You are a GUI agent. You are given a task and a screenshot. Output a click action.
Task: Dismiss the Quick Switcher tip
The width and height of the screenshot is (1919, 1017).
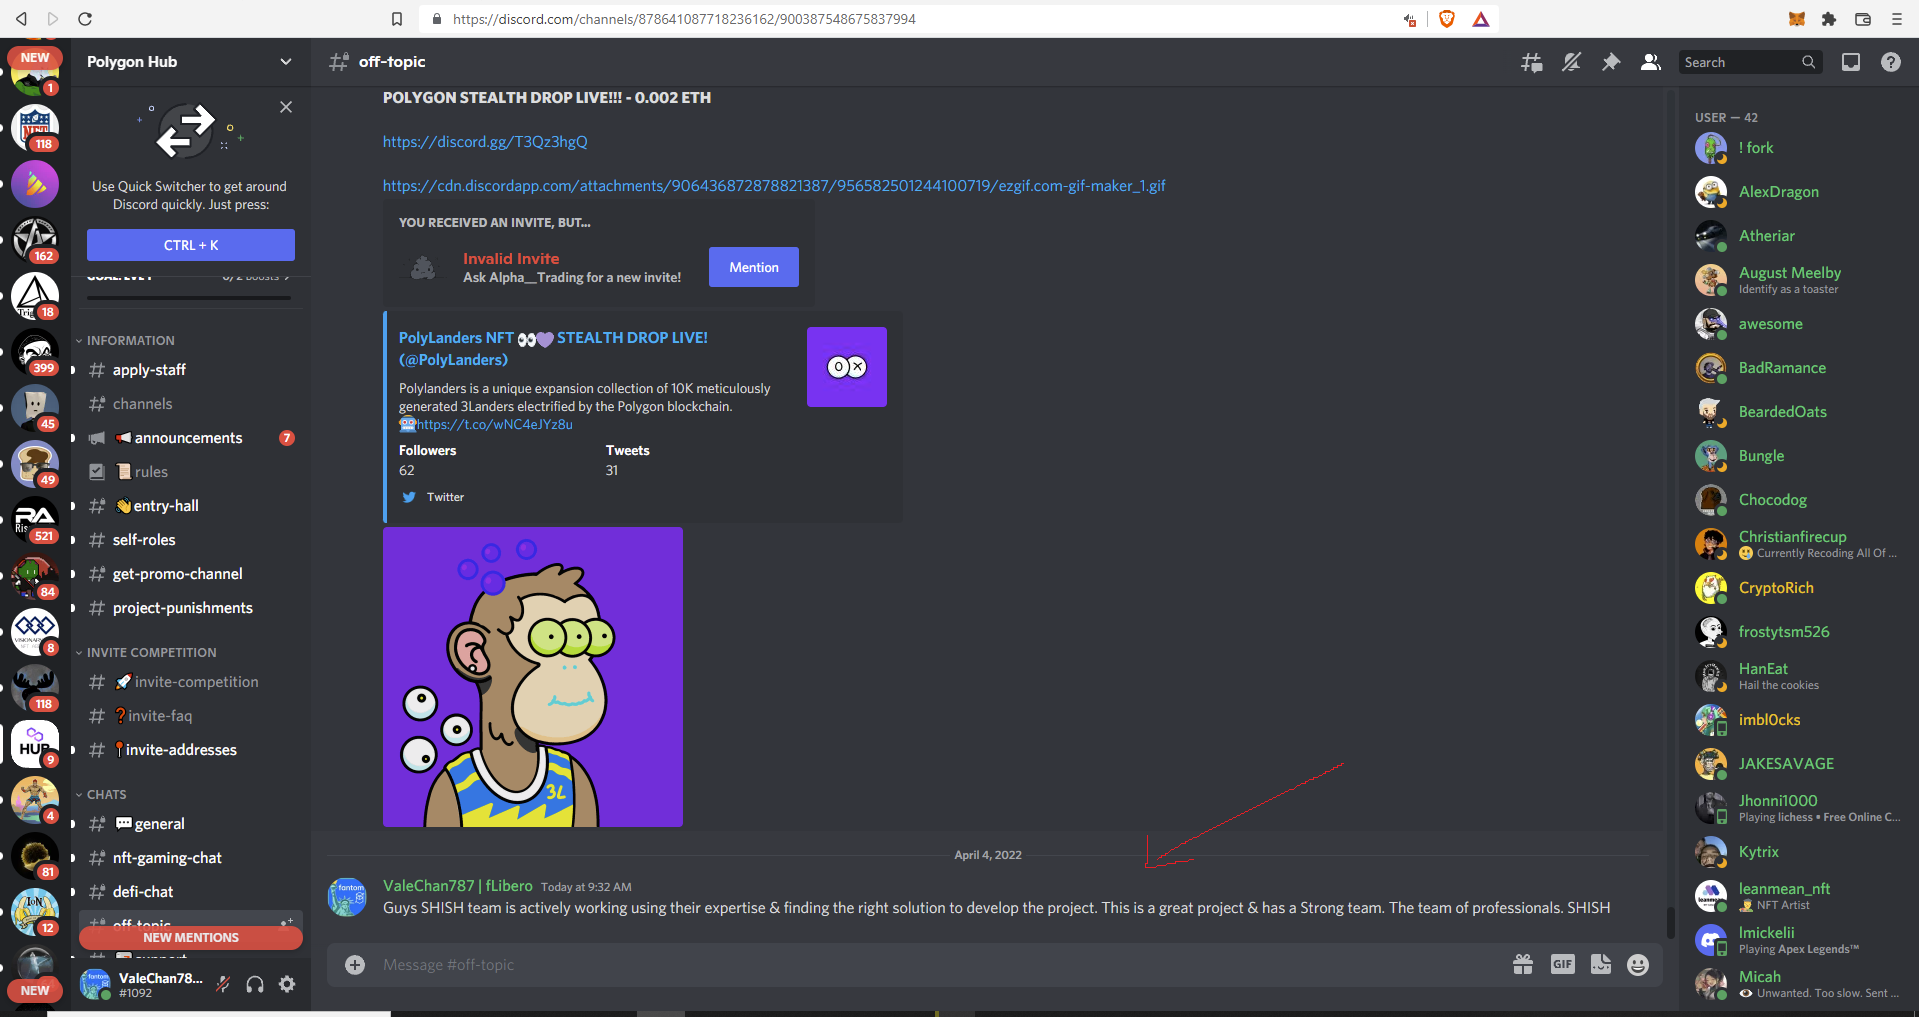tap(286, 107)
